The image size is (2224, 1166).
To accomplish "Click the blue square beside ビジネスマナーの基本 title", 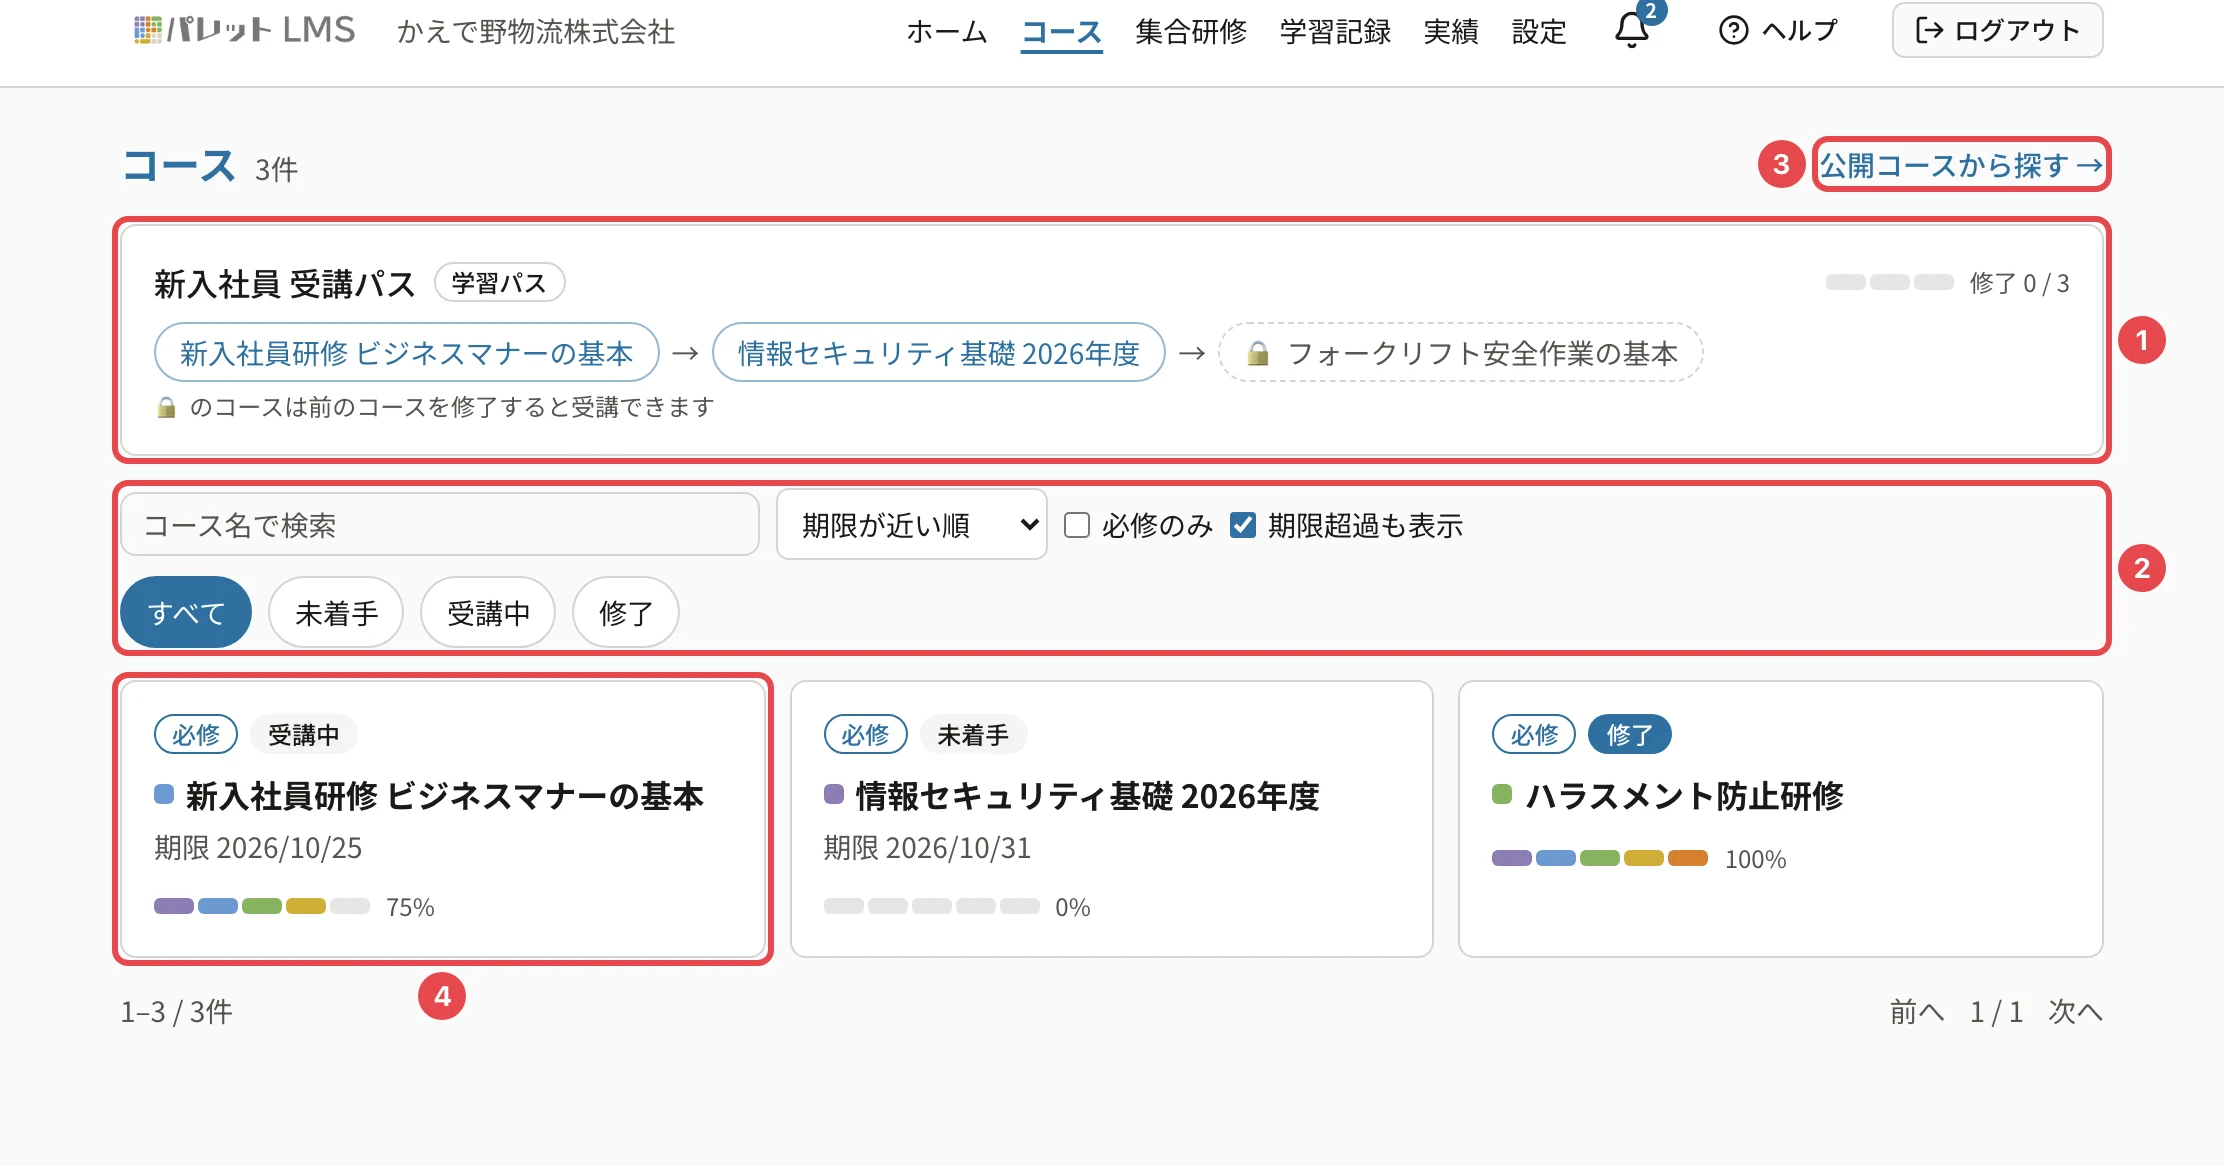I will pos(164,795).
